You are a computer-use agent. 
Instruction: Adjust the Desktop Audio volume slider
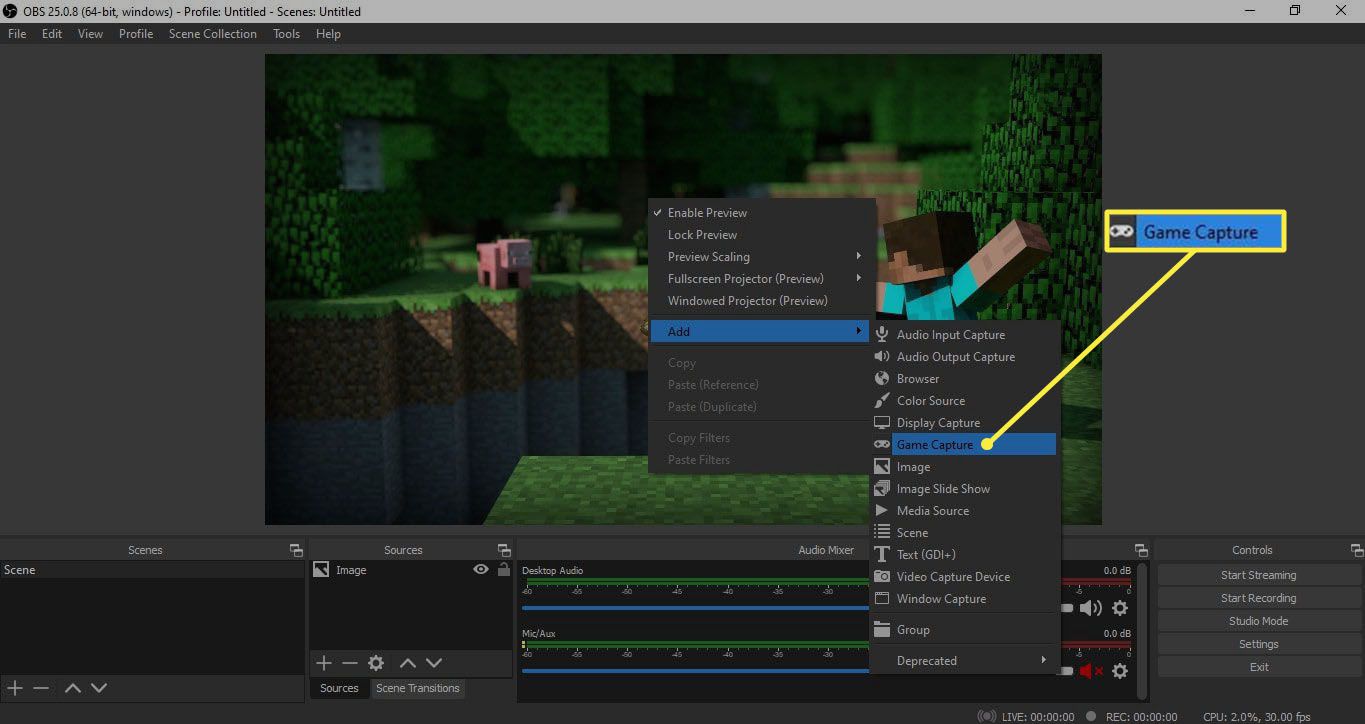point(797,608)
